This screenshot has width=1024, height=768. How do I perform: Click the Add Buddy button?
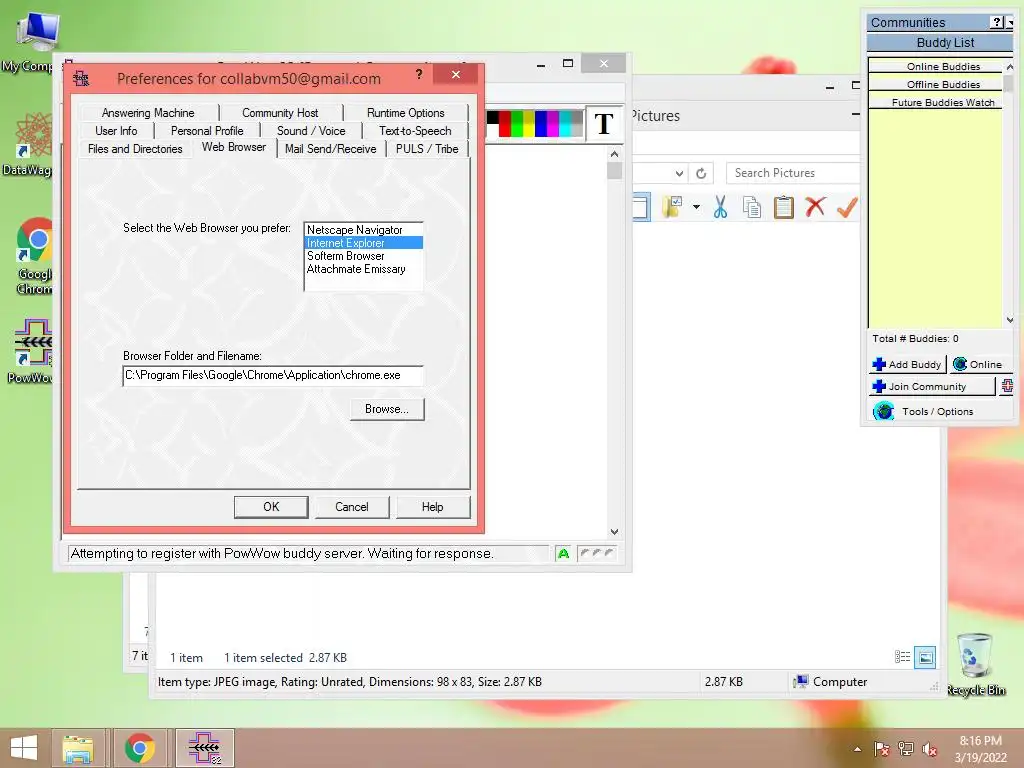908,364
